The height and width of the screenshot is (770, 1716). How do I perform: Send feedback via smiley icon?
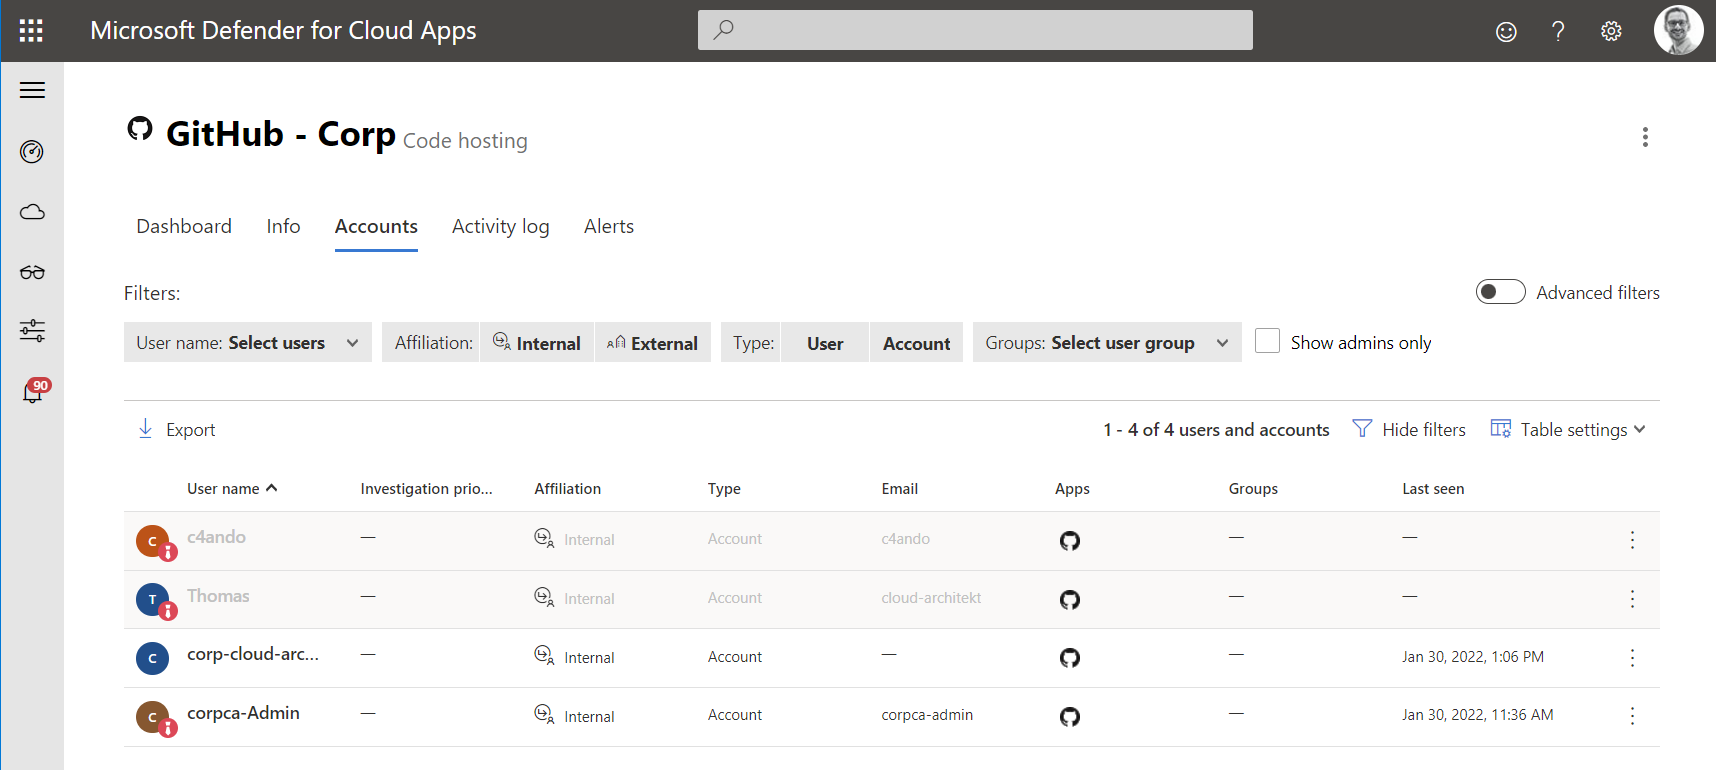point(1506,32)
